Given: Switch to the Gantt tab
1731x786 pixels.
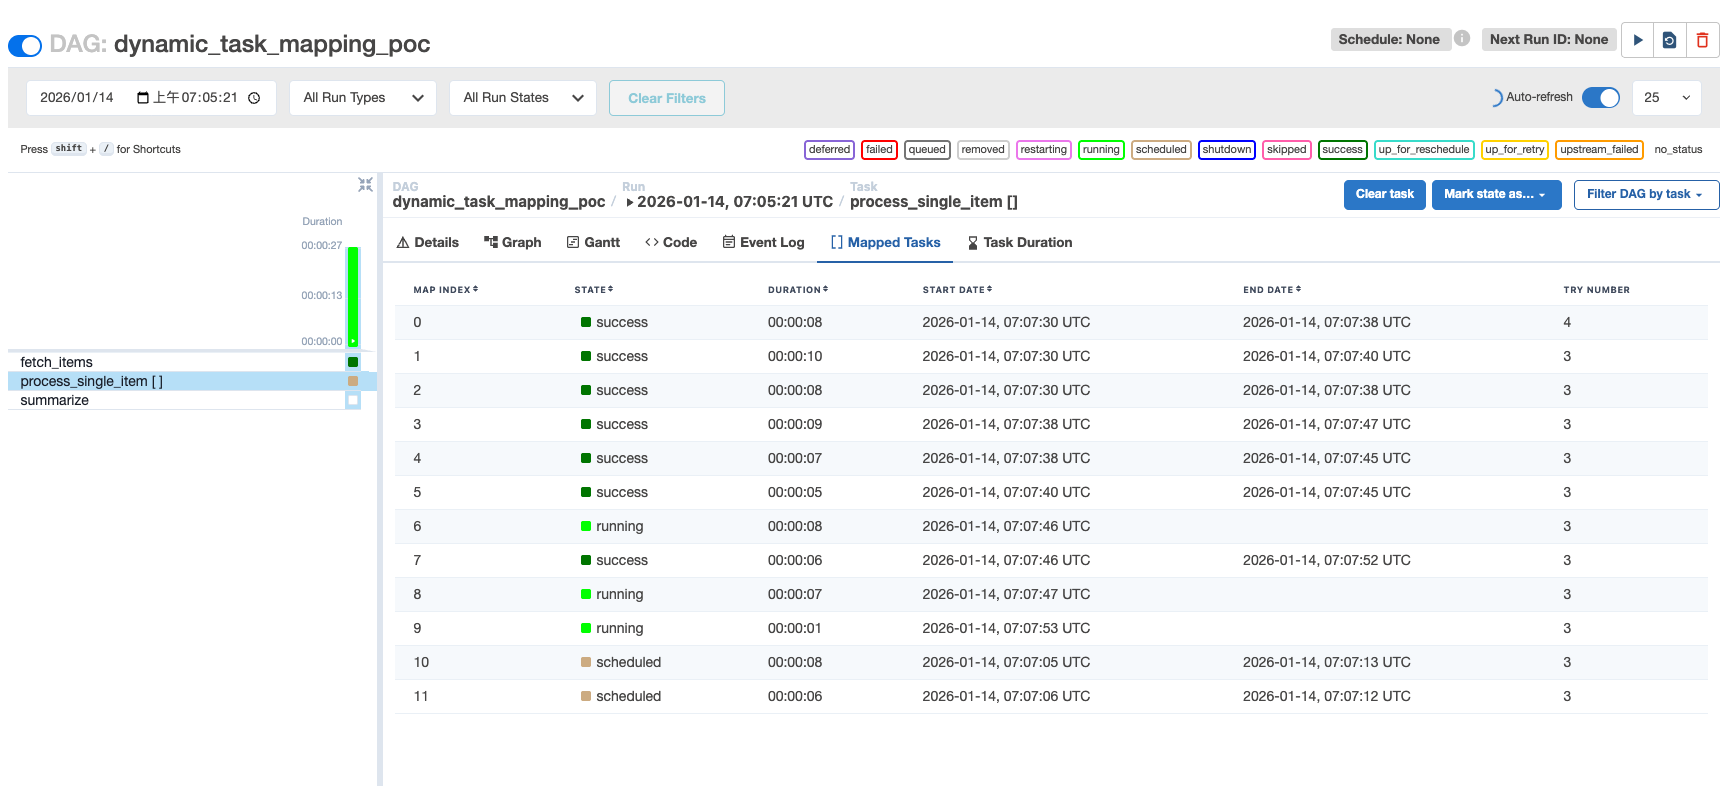Looking at the screenshot, I should [x=593, y=242].
